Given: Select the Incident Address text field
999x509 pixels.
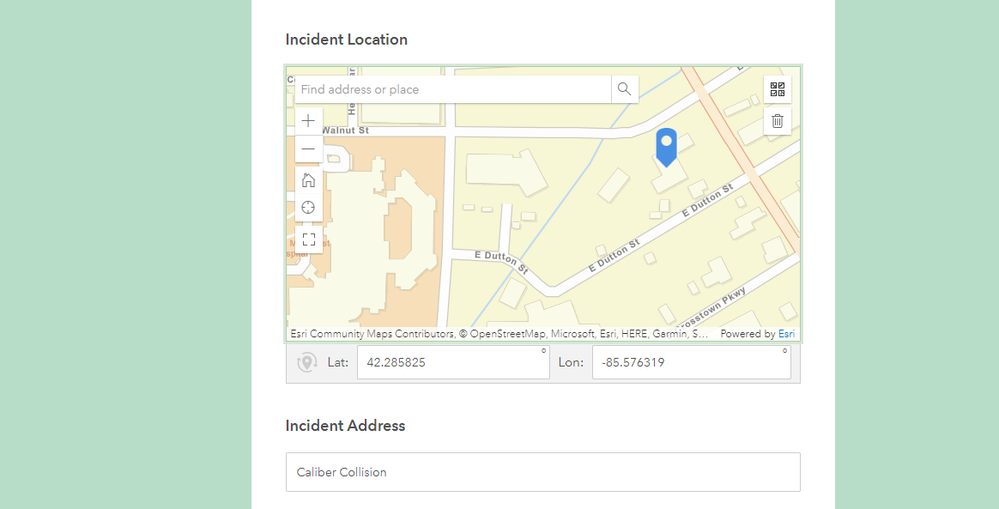Looking at the screenshot, I should (543, 472).
